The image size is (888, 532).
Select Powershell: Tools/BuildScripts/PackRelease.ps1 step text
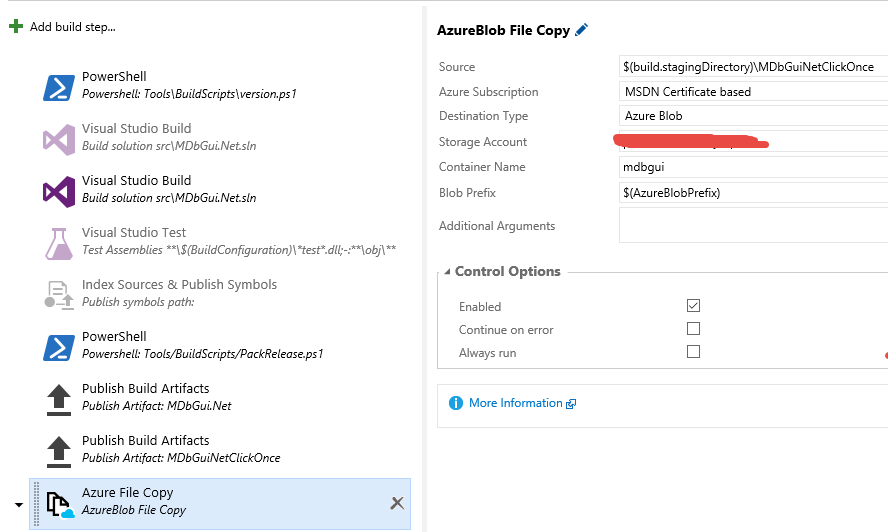pyautogui.click(x=202, y=354)
